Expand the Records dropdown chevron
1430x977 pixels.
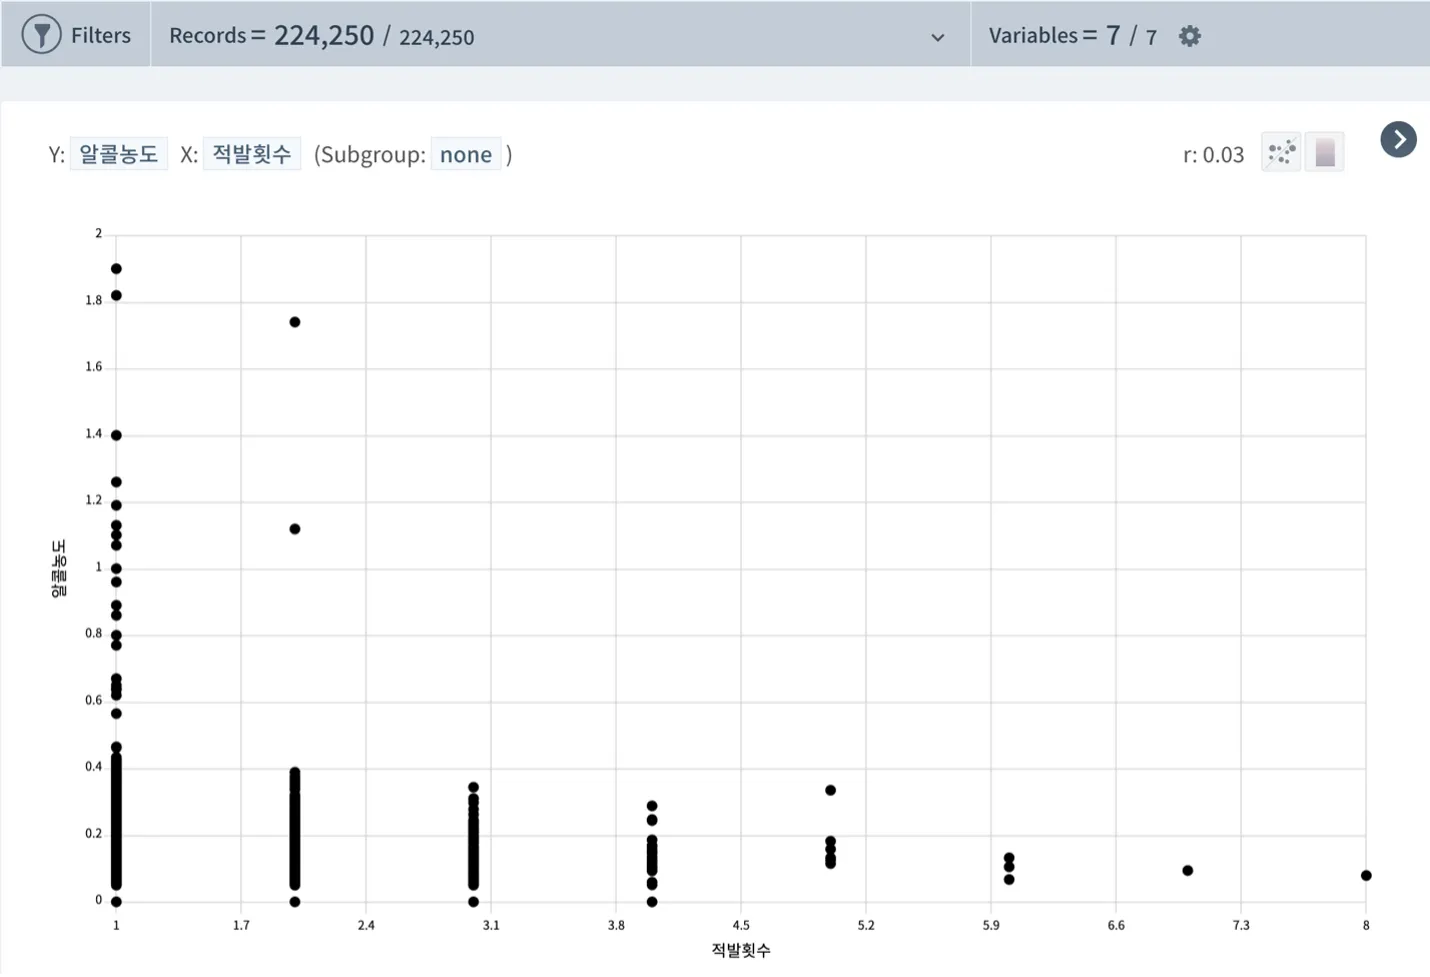point(938,38)
